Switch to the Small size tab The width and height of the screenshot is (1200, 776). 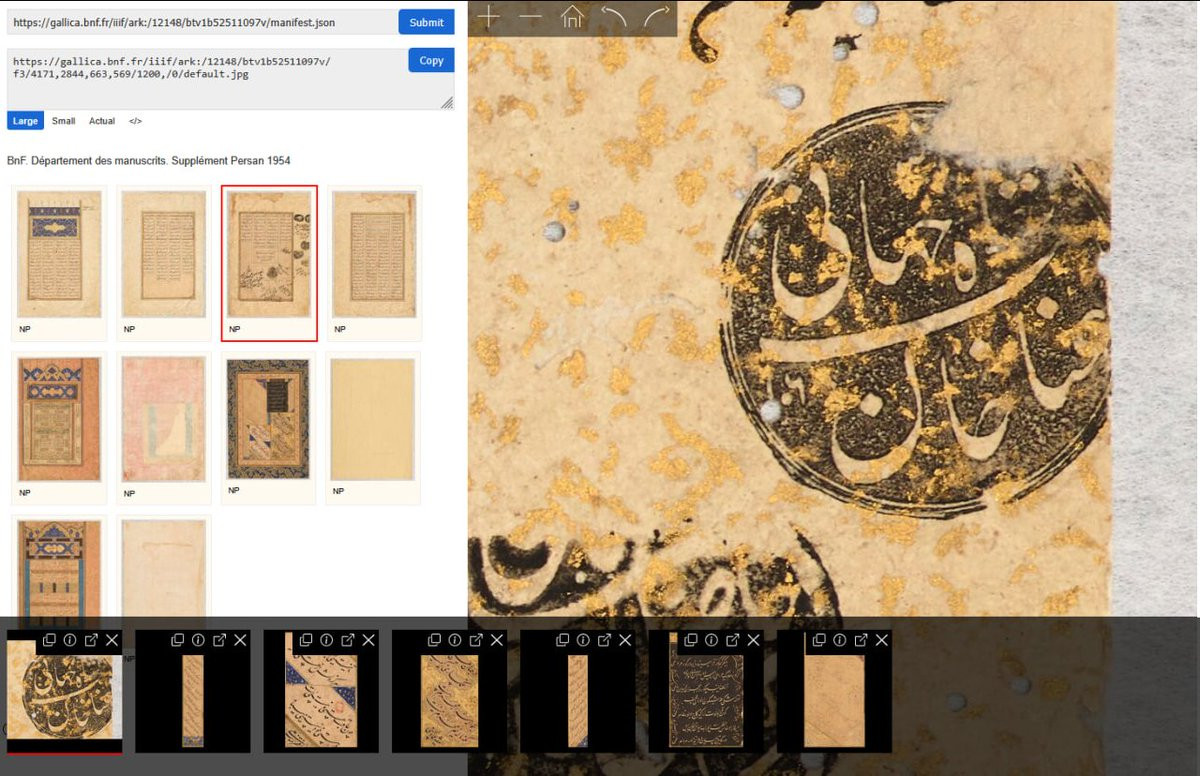click(64, 121)
